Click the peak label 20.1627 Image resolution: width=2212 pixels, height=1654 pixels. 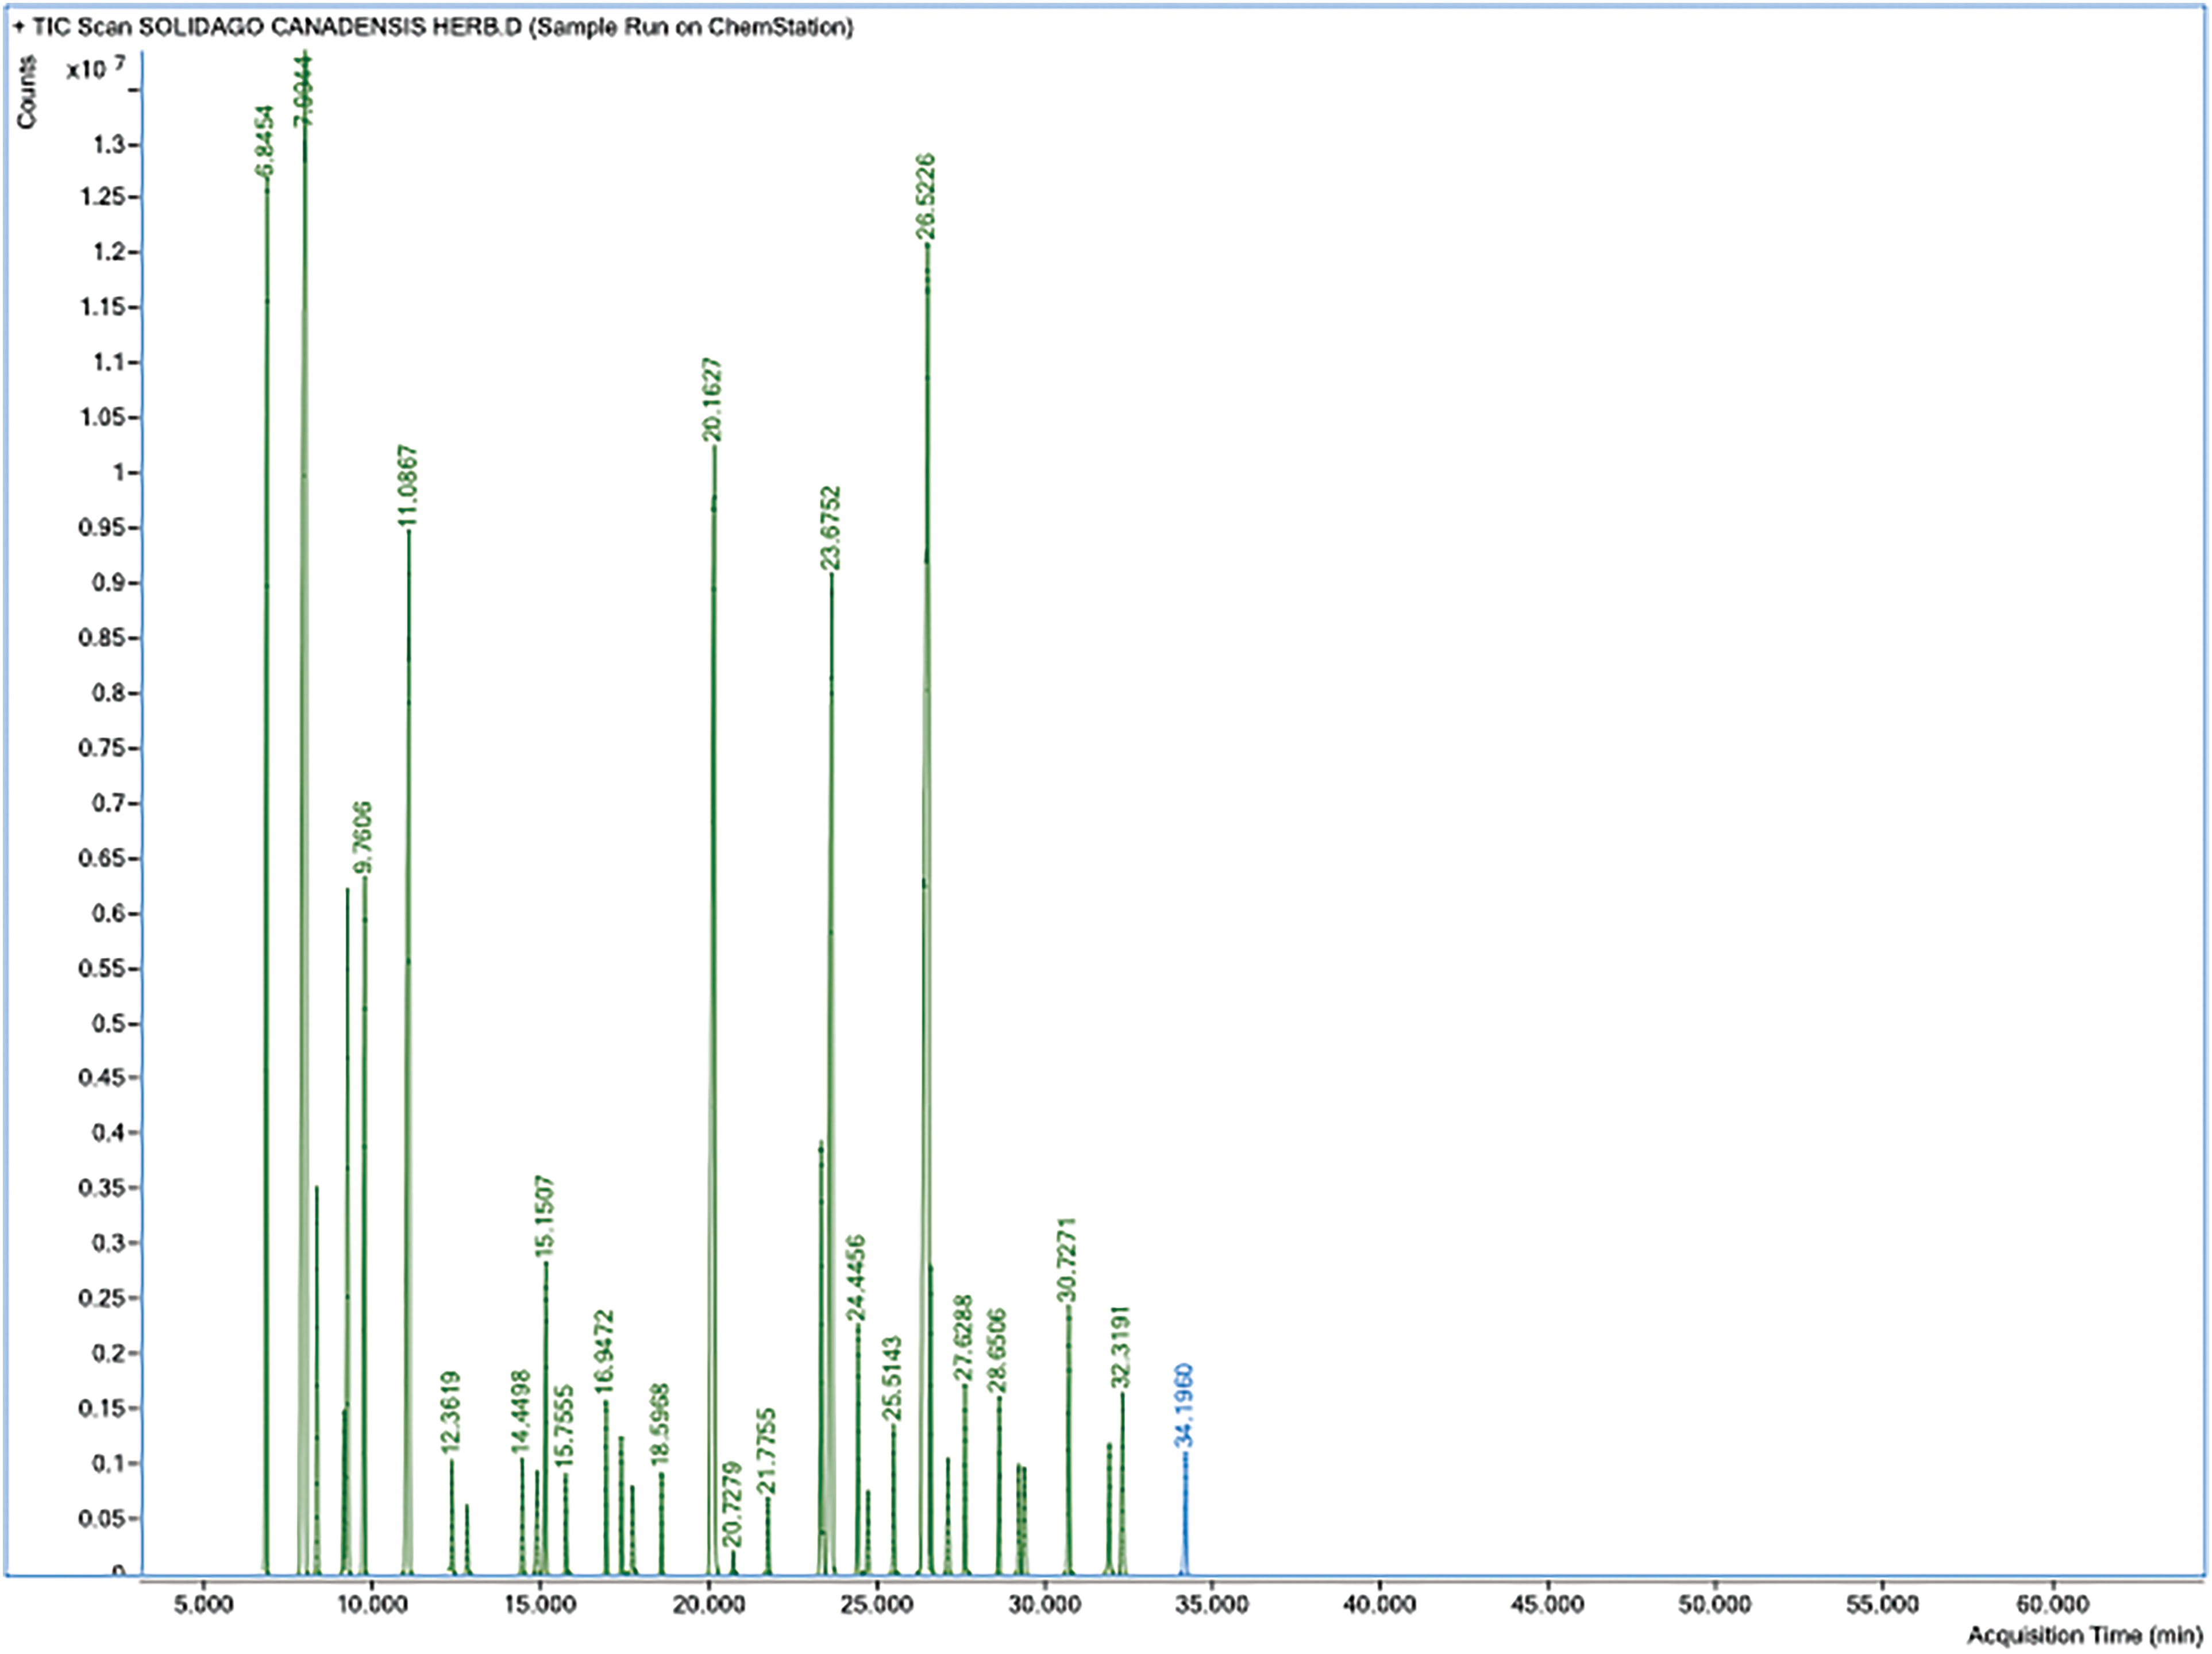point(712,400)
